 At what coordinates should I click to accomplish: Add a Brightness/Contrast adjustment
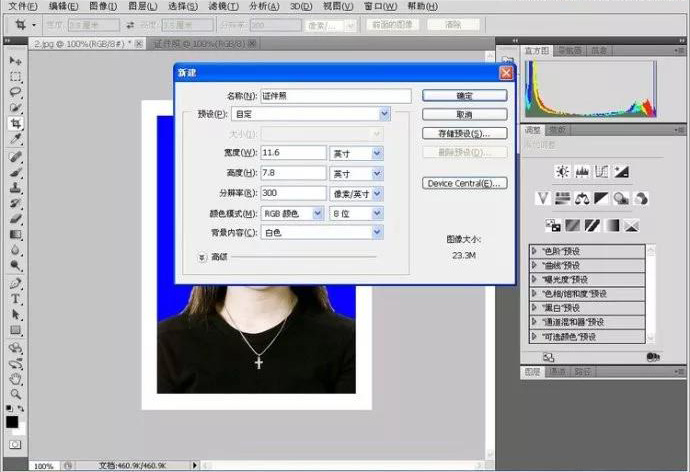(562, 171)
